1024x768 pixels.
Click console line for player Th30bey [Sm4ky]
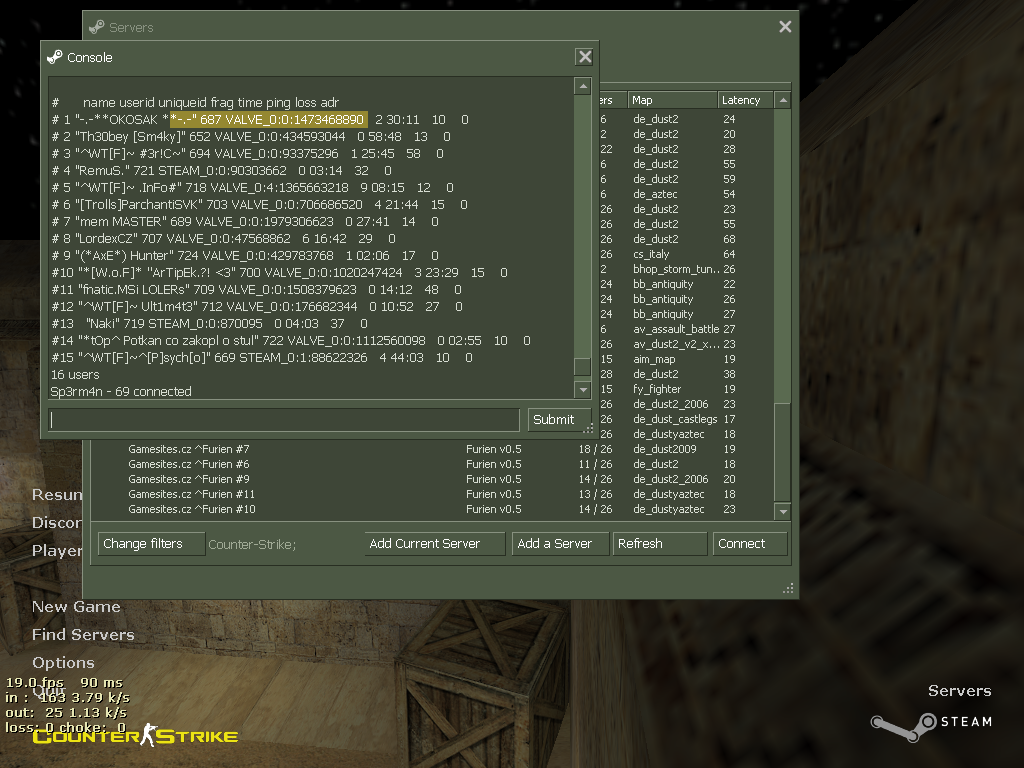point(251,136)
